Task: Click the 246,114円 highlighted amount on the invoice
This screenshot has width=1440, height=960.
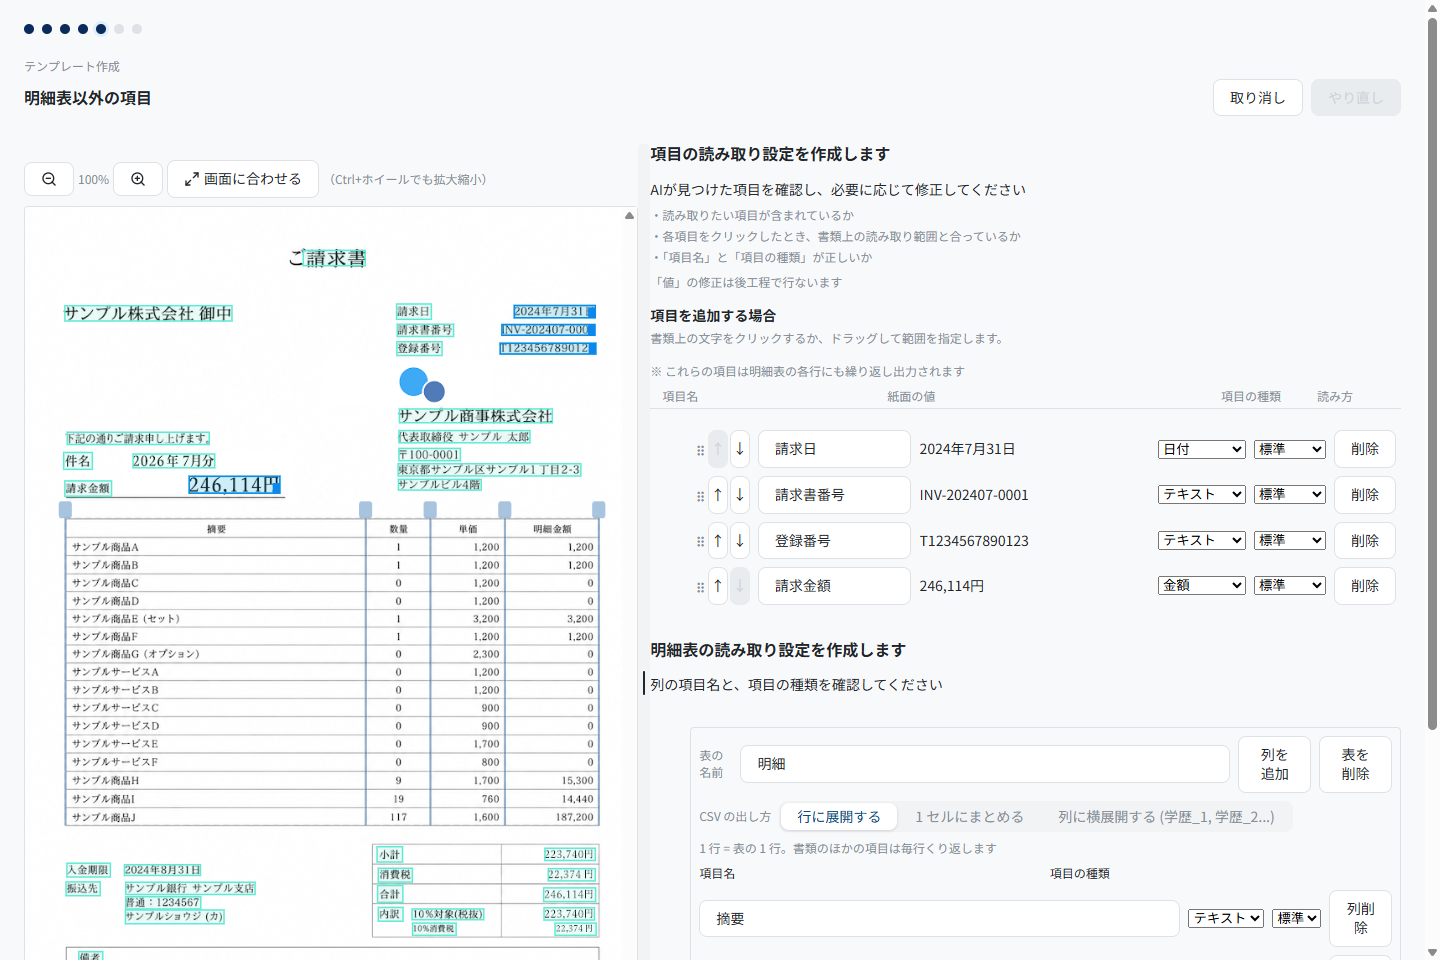Action: click(x=234, y=485)
